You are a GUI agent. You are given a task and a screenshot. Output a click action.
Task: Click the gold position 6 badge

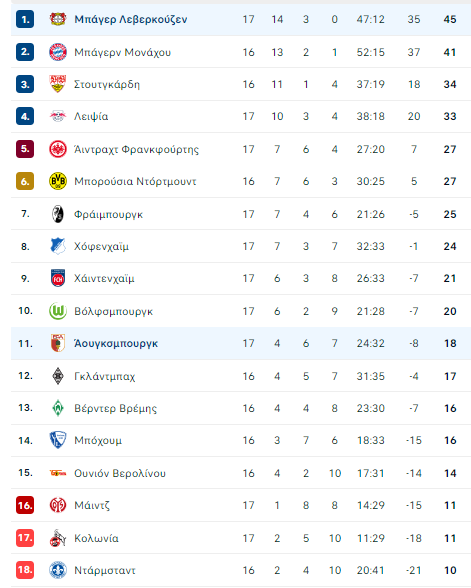click(x=25, y=181)
